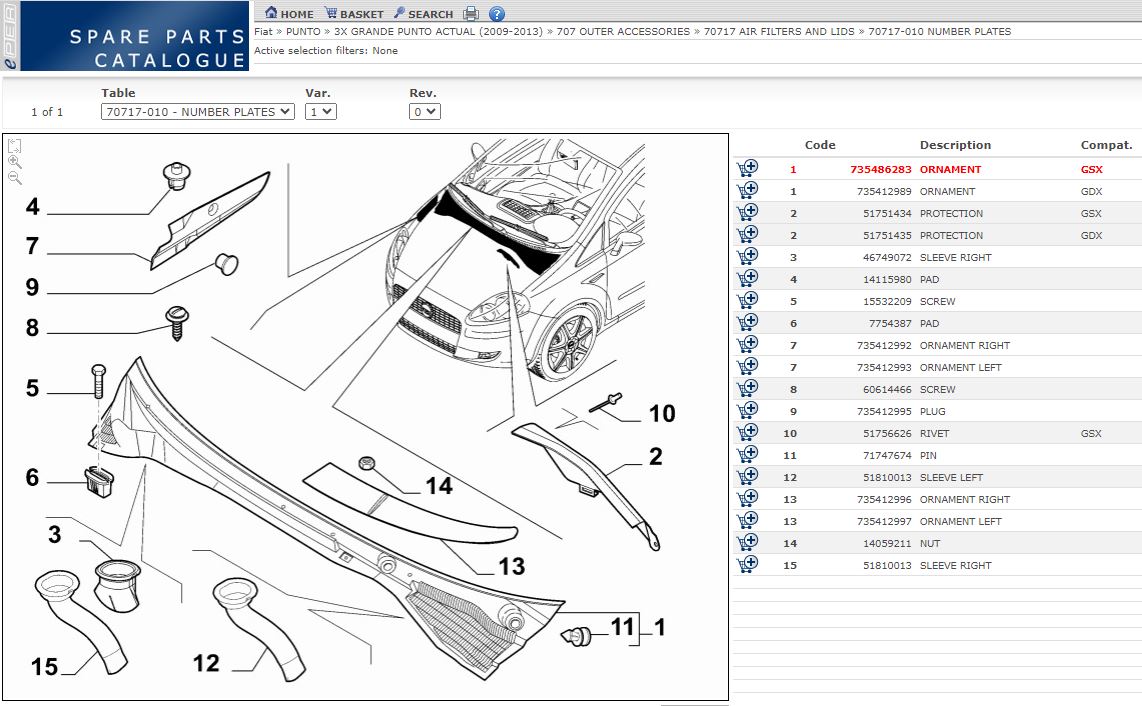
Task: Add SCREW 15532209 to basket
Action: [x=747, y=300]
